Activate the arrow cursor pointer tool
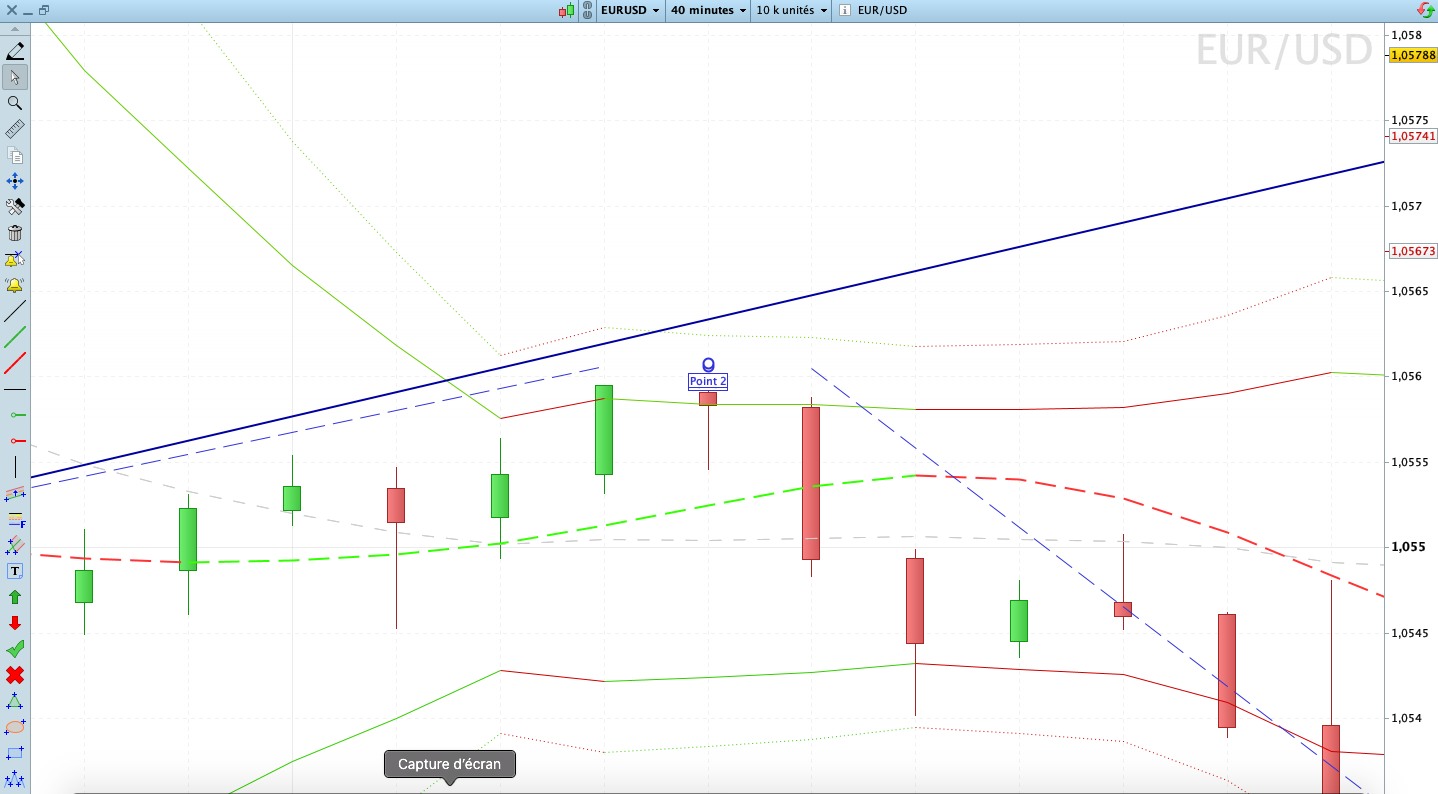The width and height of the screenshot is (1438, 794). click(15, 77)
